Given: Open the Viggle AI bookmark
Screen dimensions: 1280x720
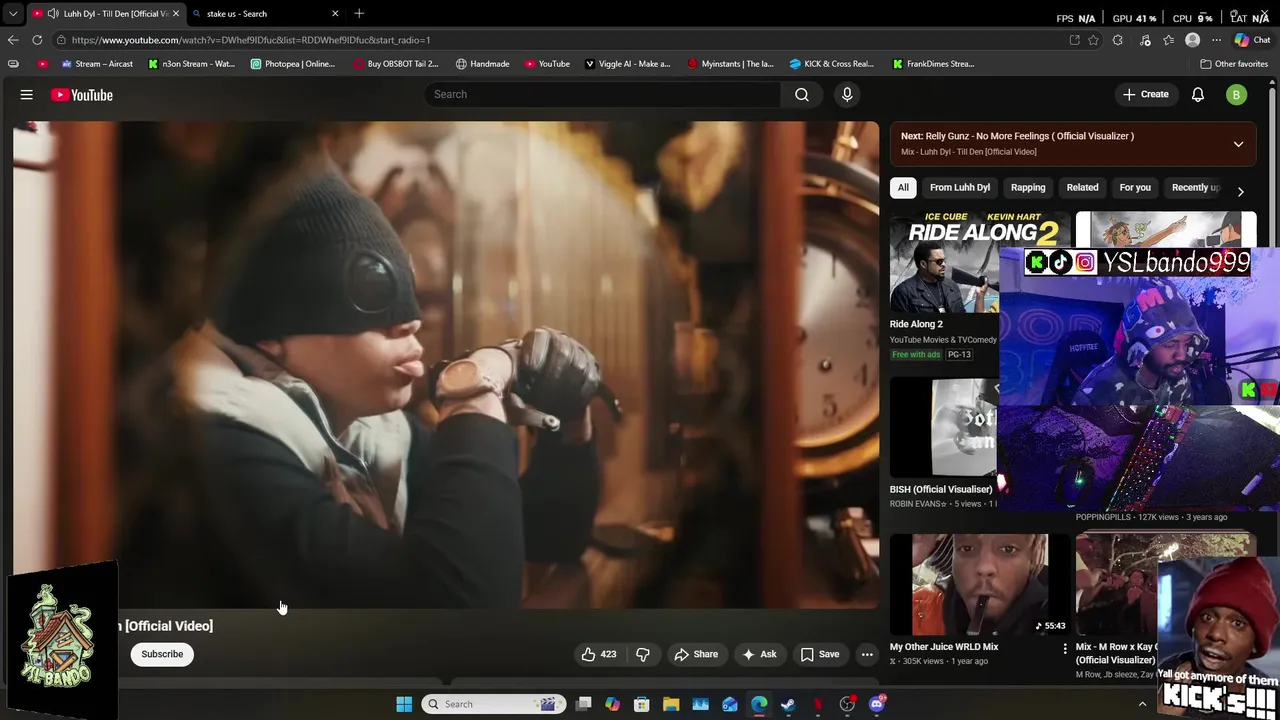Looking at the screenshot, I should point(628,64).
